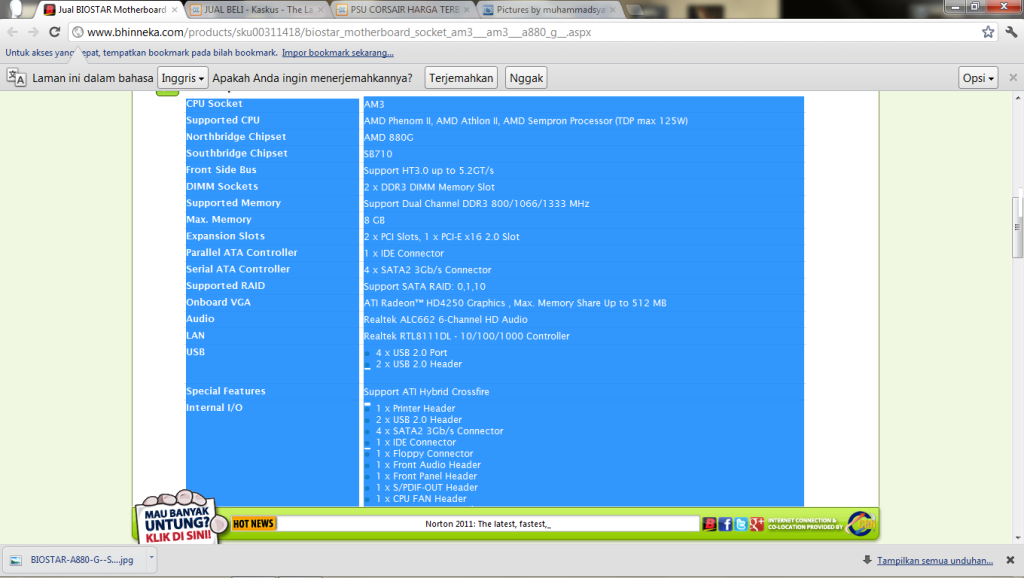Click the Nggak button

coord(526,78)
